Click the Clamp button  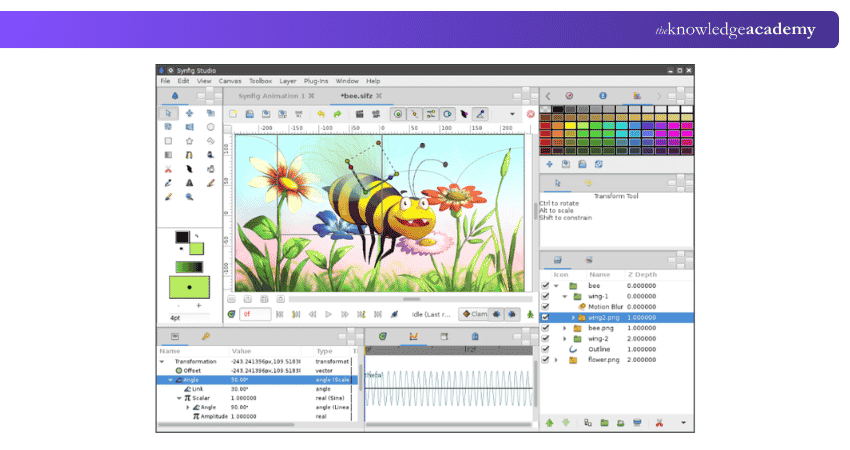(x=474, y=314)
